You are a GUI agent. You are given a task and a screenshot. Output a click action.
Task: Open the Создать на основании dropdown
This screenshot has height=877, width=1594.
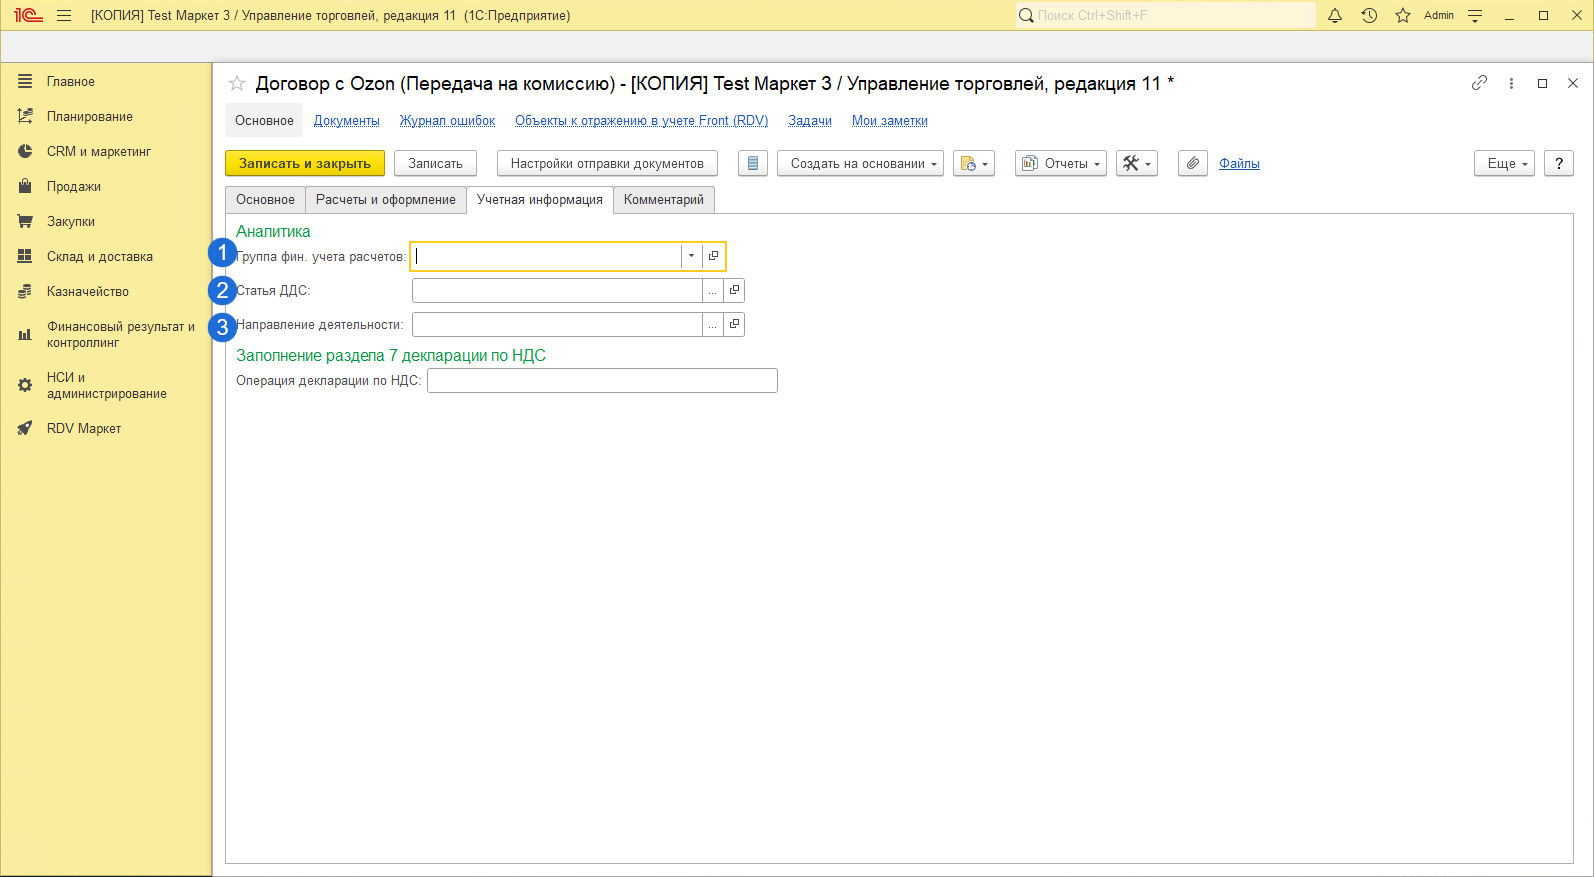click(860, 163)
